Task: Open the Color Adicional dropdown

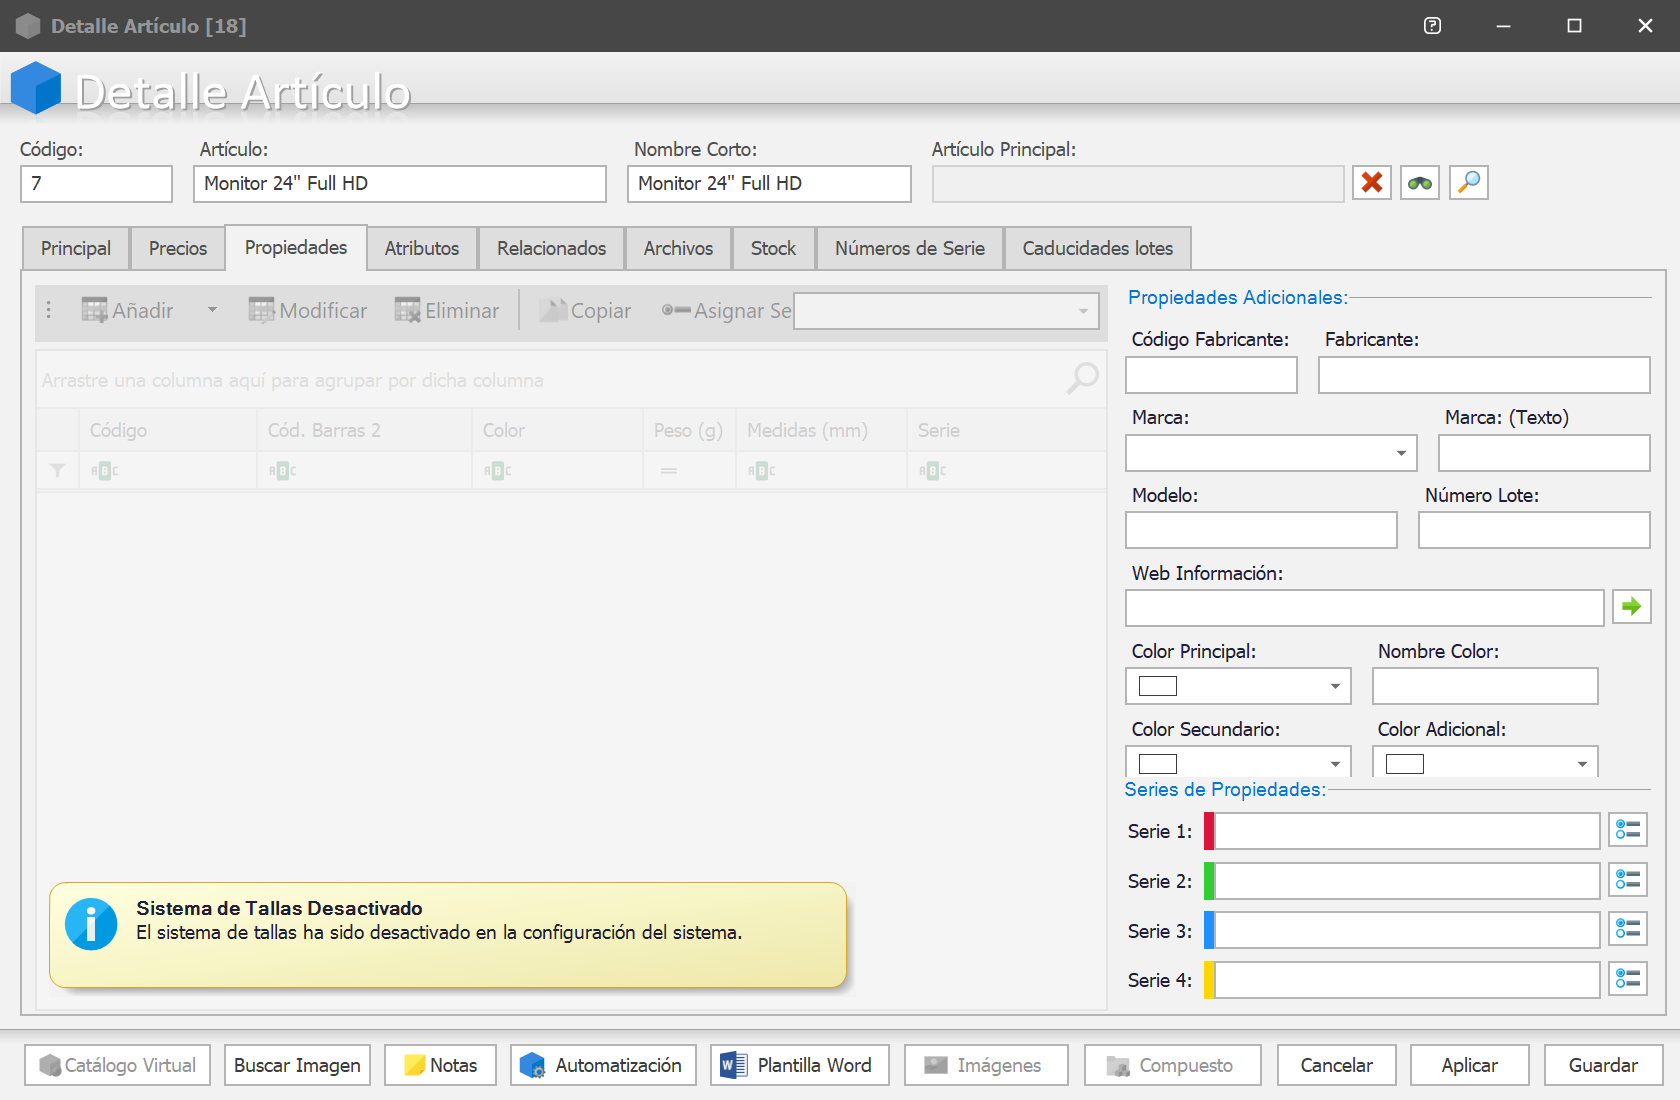Action: pos(1582,764)
